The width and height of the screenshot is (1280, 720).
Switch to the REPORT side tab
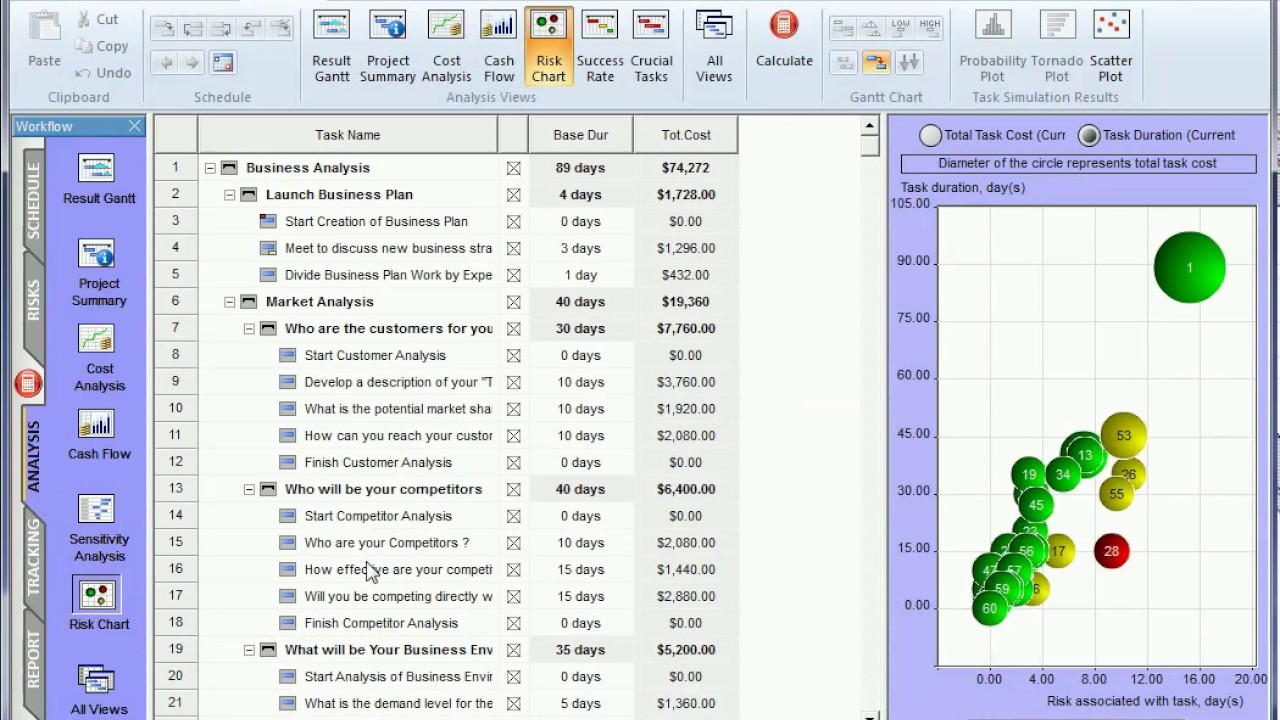pos(33,658)
